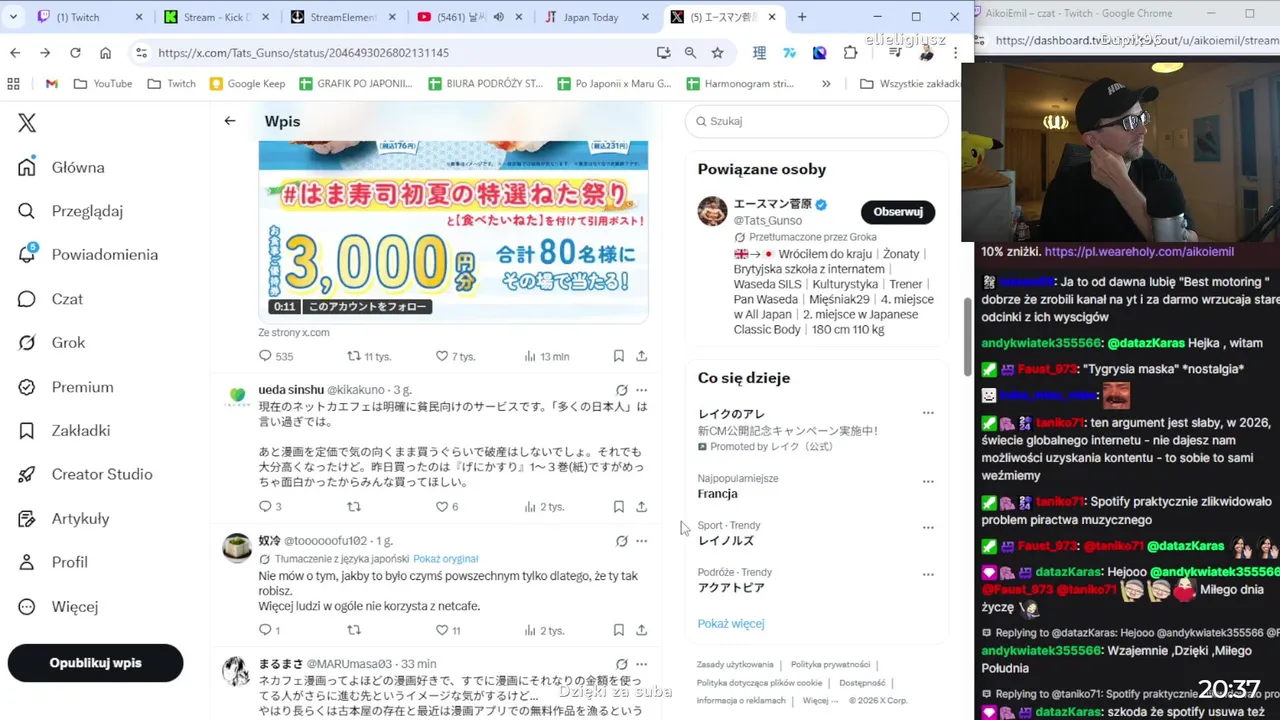Click Obserwuj to follow Tats_Gunso
The height and width of the screenshot is (720, 1280).
tap(898, 212)
